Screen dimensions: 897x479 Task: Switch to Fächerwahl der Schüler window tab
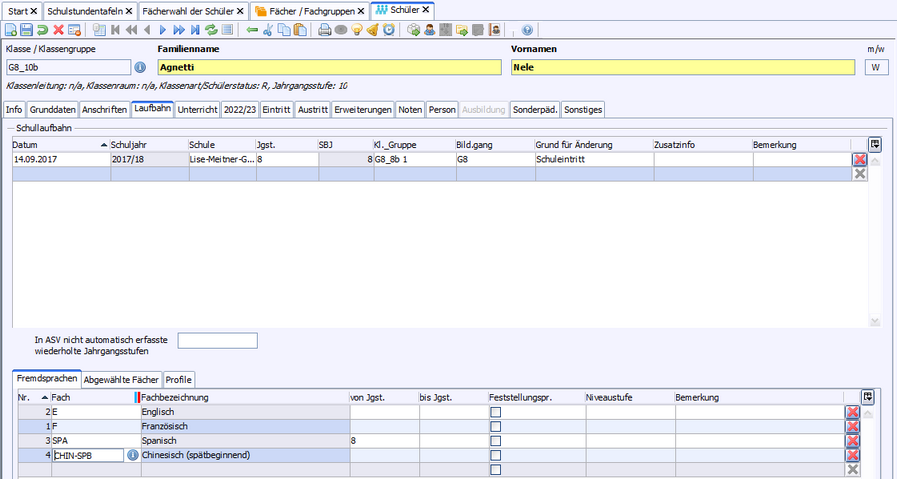[187, 9]
